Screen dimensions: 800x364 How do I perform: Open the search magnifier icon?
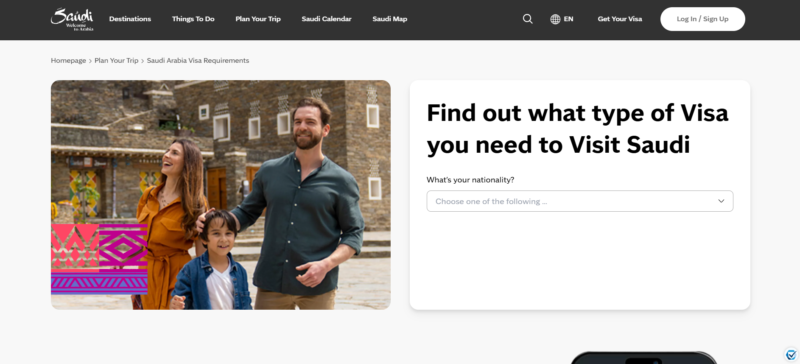click(528, 19)
